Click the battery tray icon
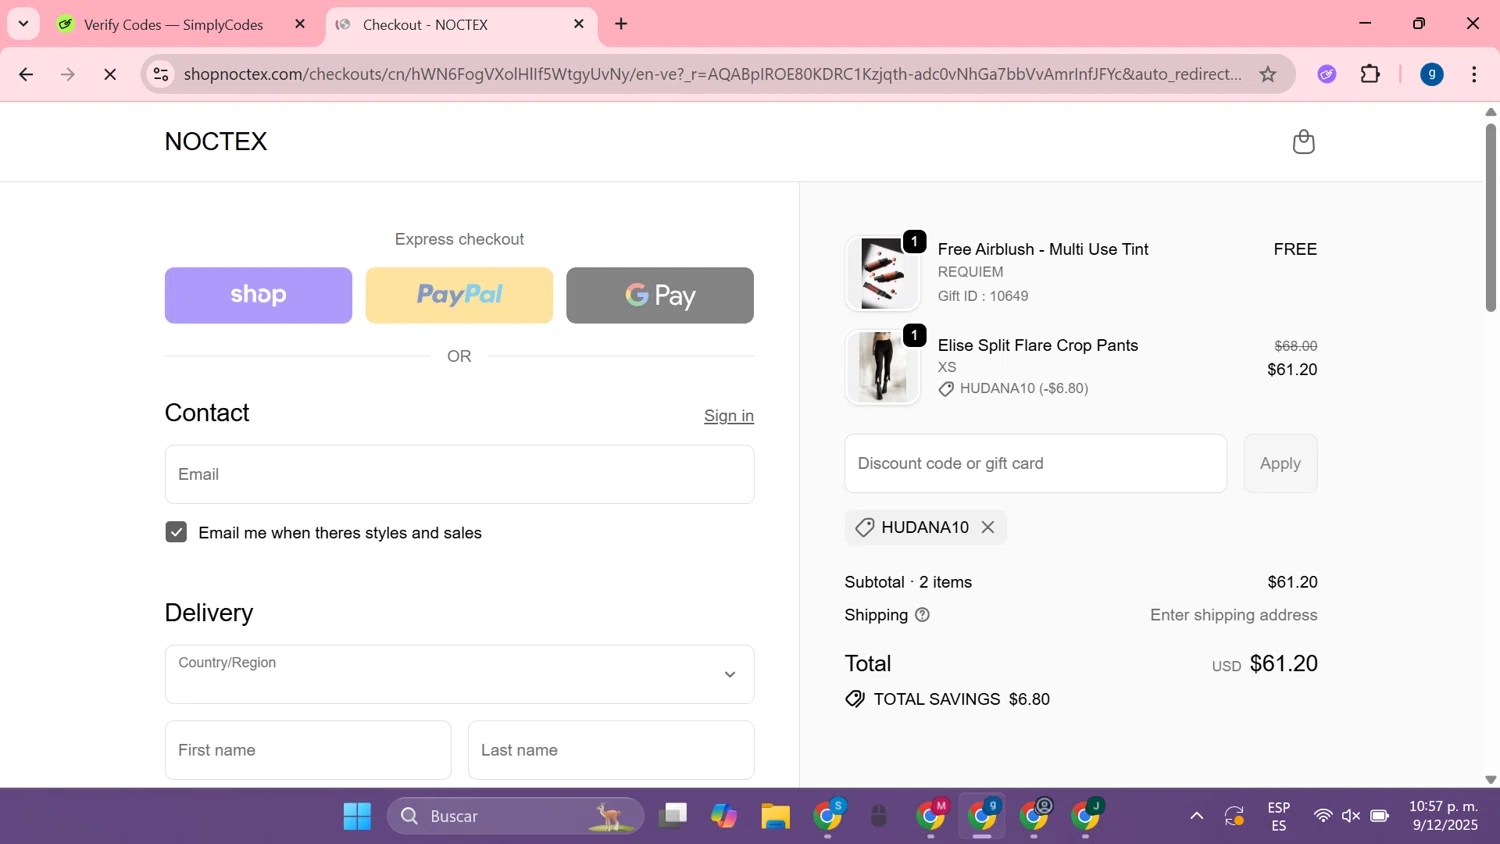The width and height of the screenshot is (1500, 844). [1380, 816]
